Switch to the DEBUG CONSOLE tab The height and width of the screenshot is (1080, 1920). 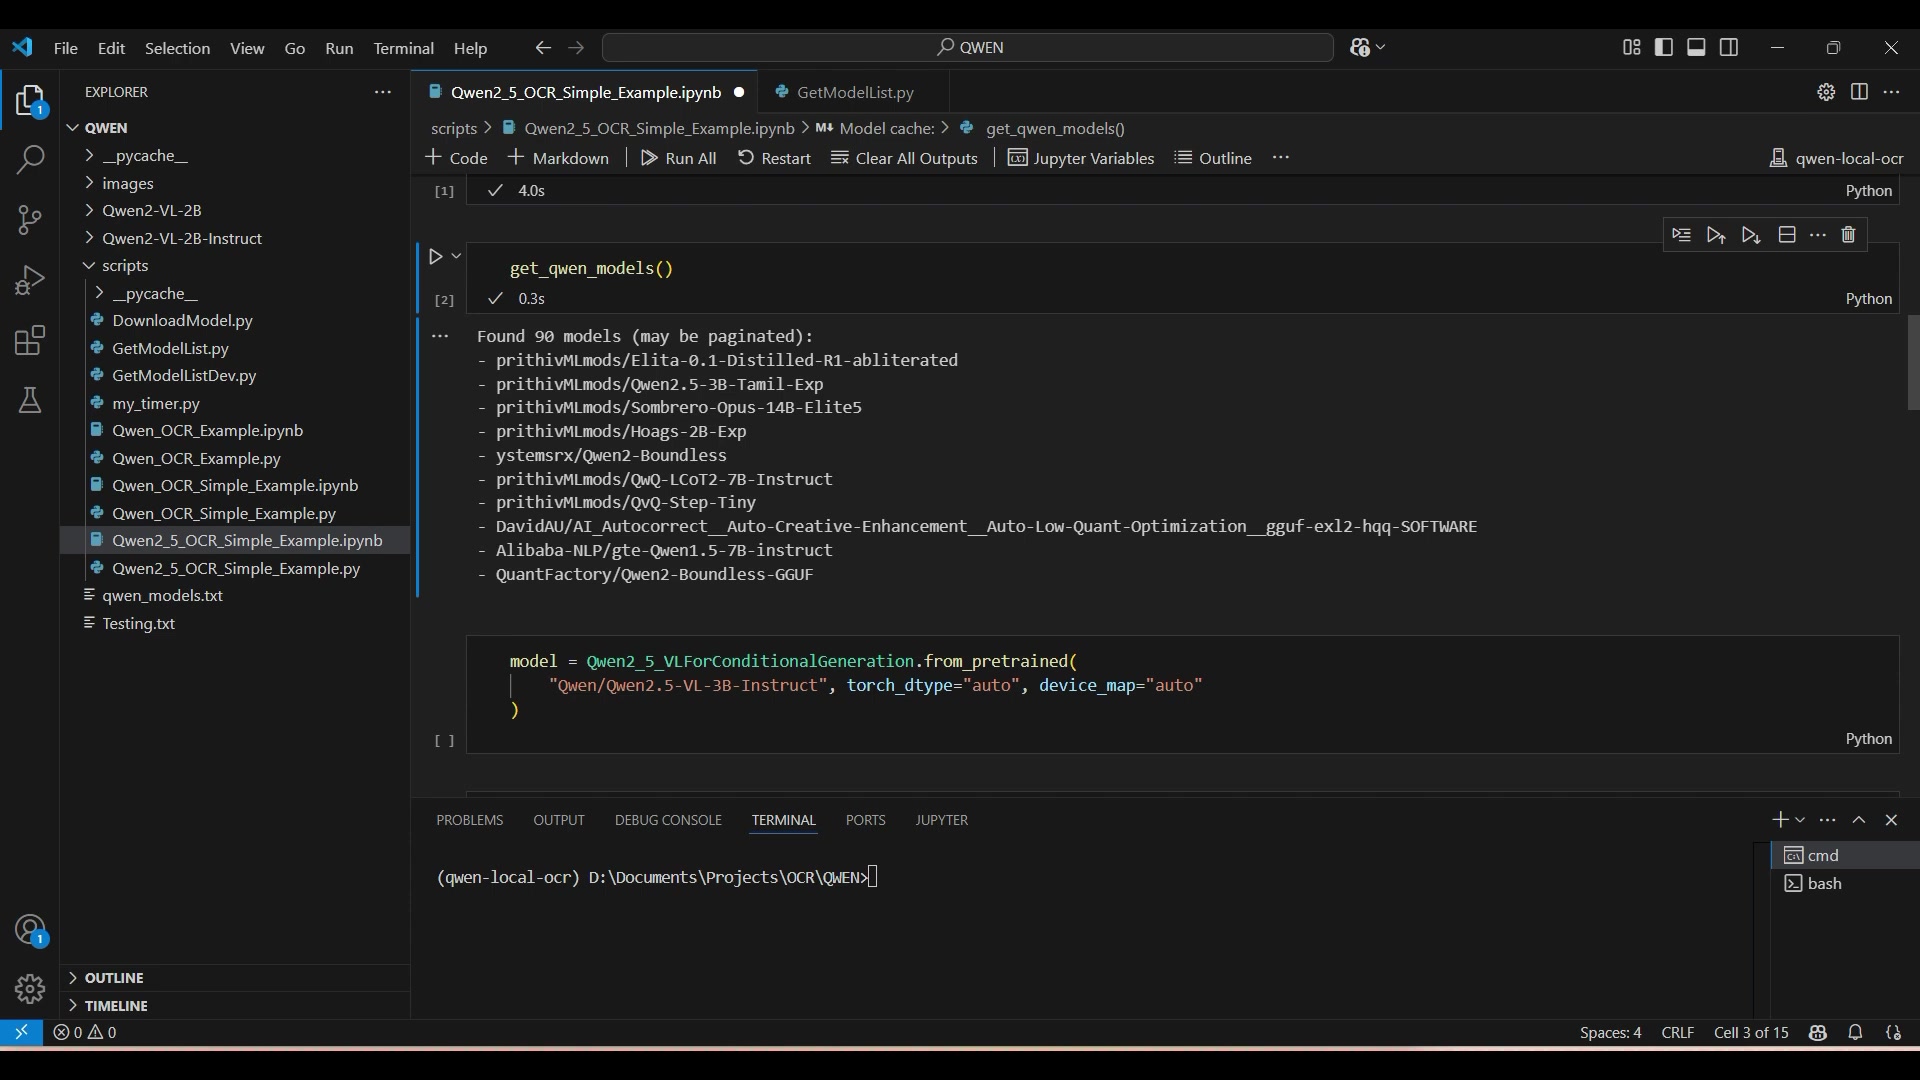[x=668, y=820]
